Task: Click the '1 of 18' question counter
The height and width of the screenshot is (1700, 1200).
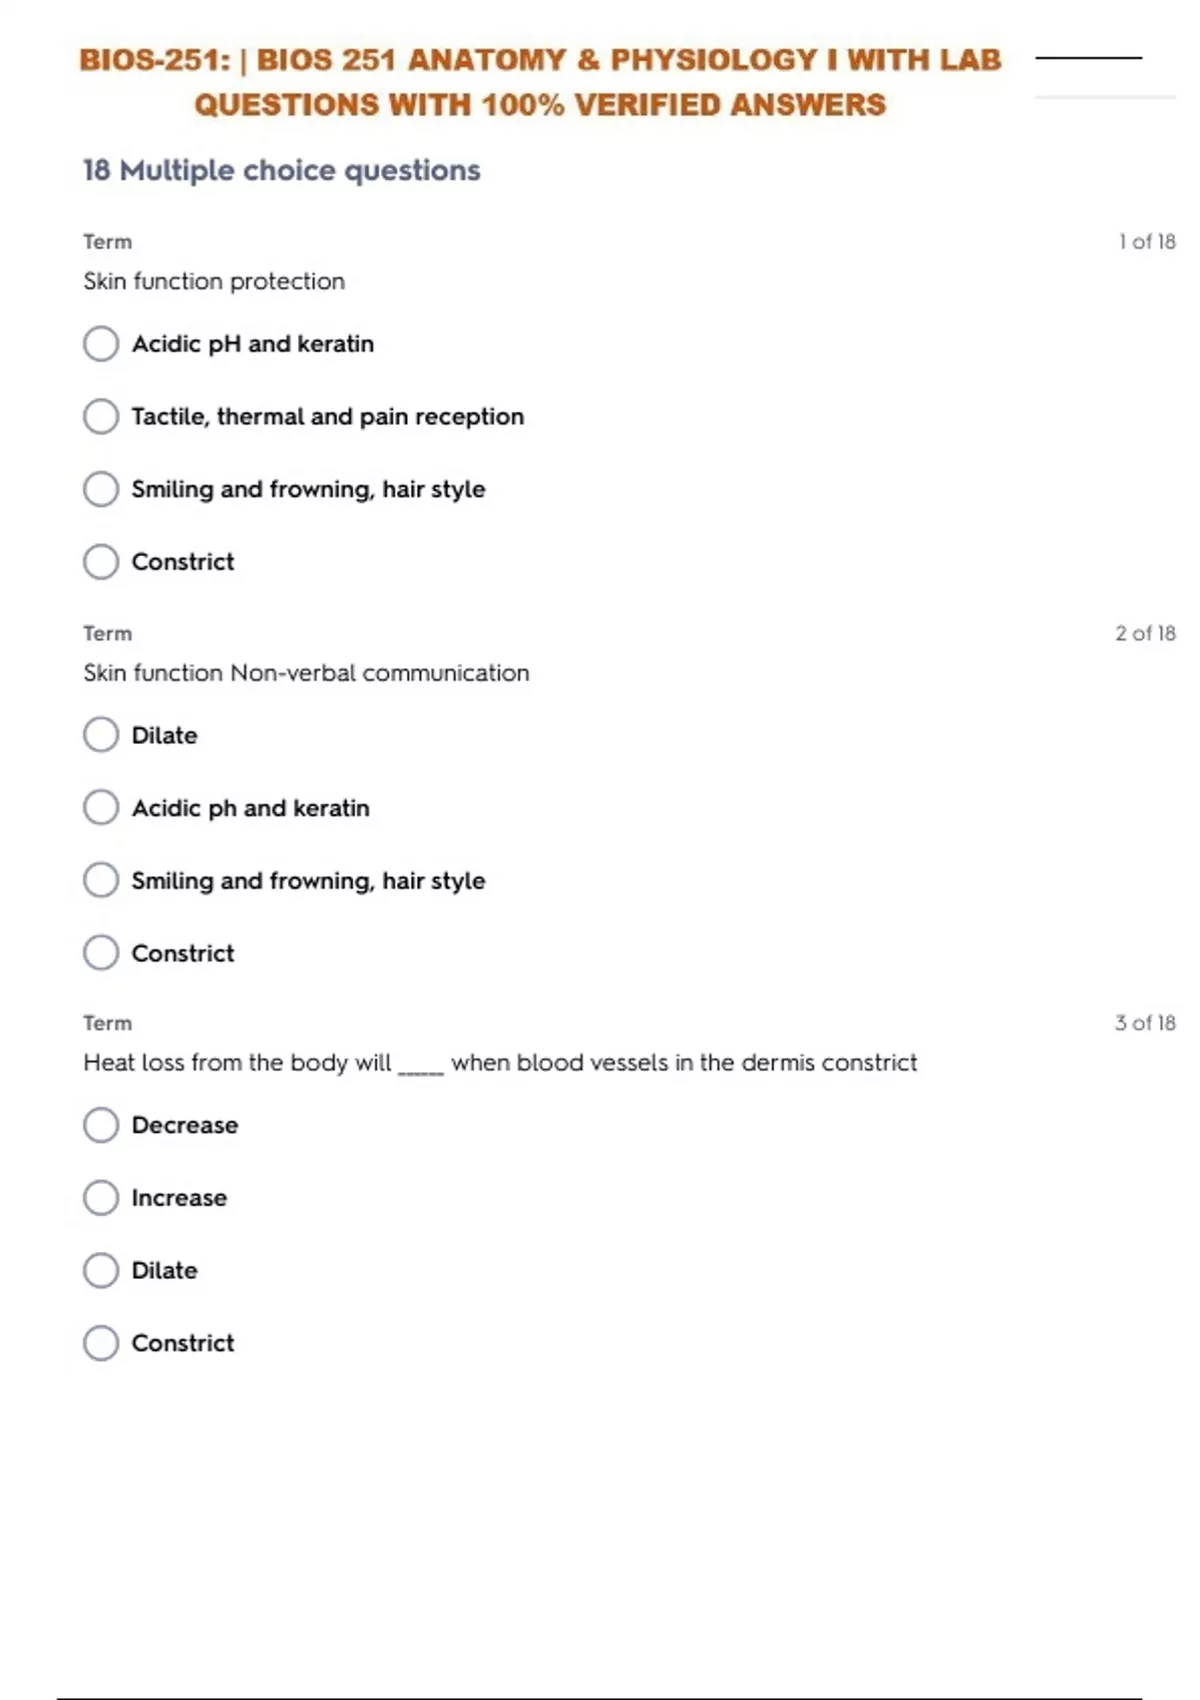Action: tap(1146, 242)
